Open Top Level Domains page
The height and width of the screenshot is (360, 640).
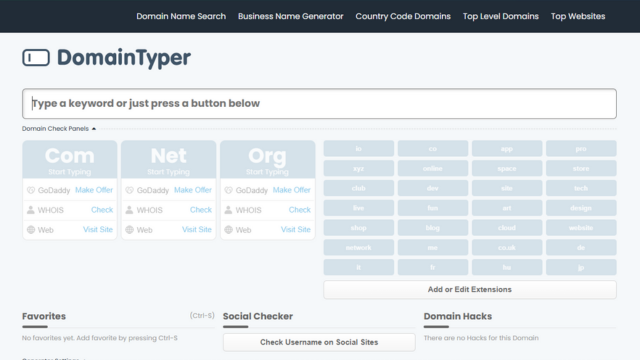[x=500, y=16]
